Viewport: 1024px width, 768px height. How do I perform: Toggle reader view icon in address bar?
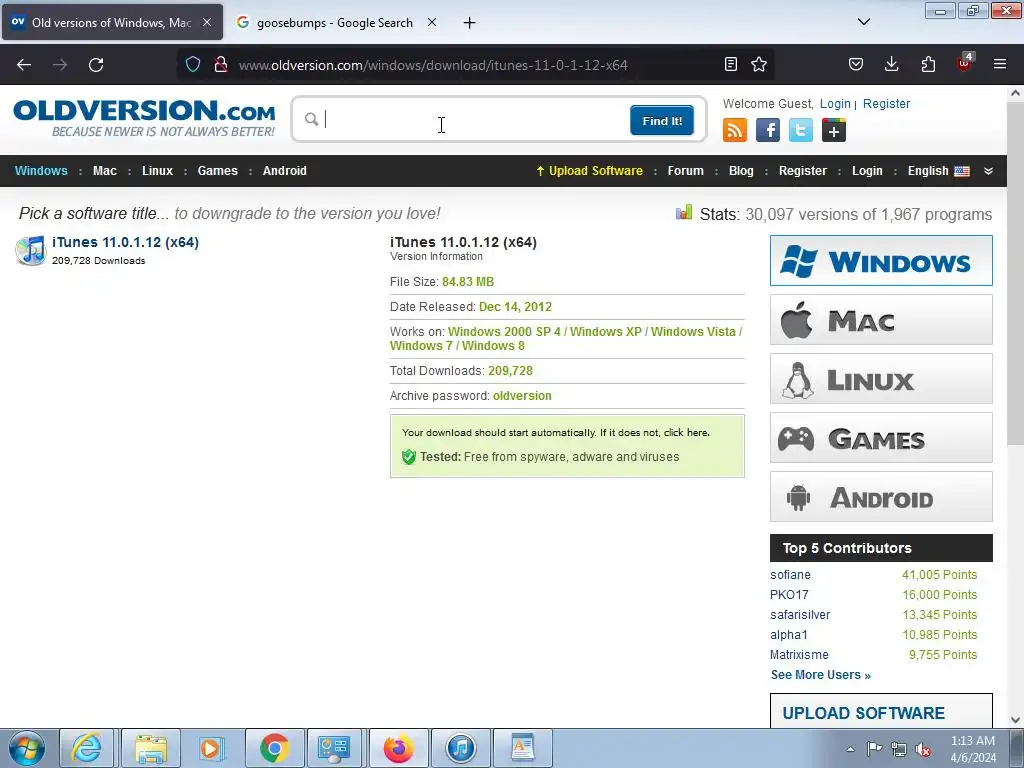[x=731, y=64]
